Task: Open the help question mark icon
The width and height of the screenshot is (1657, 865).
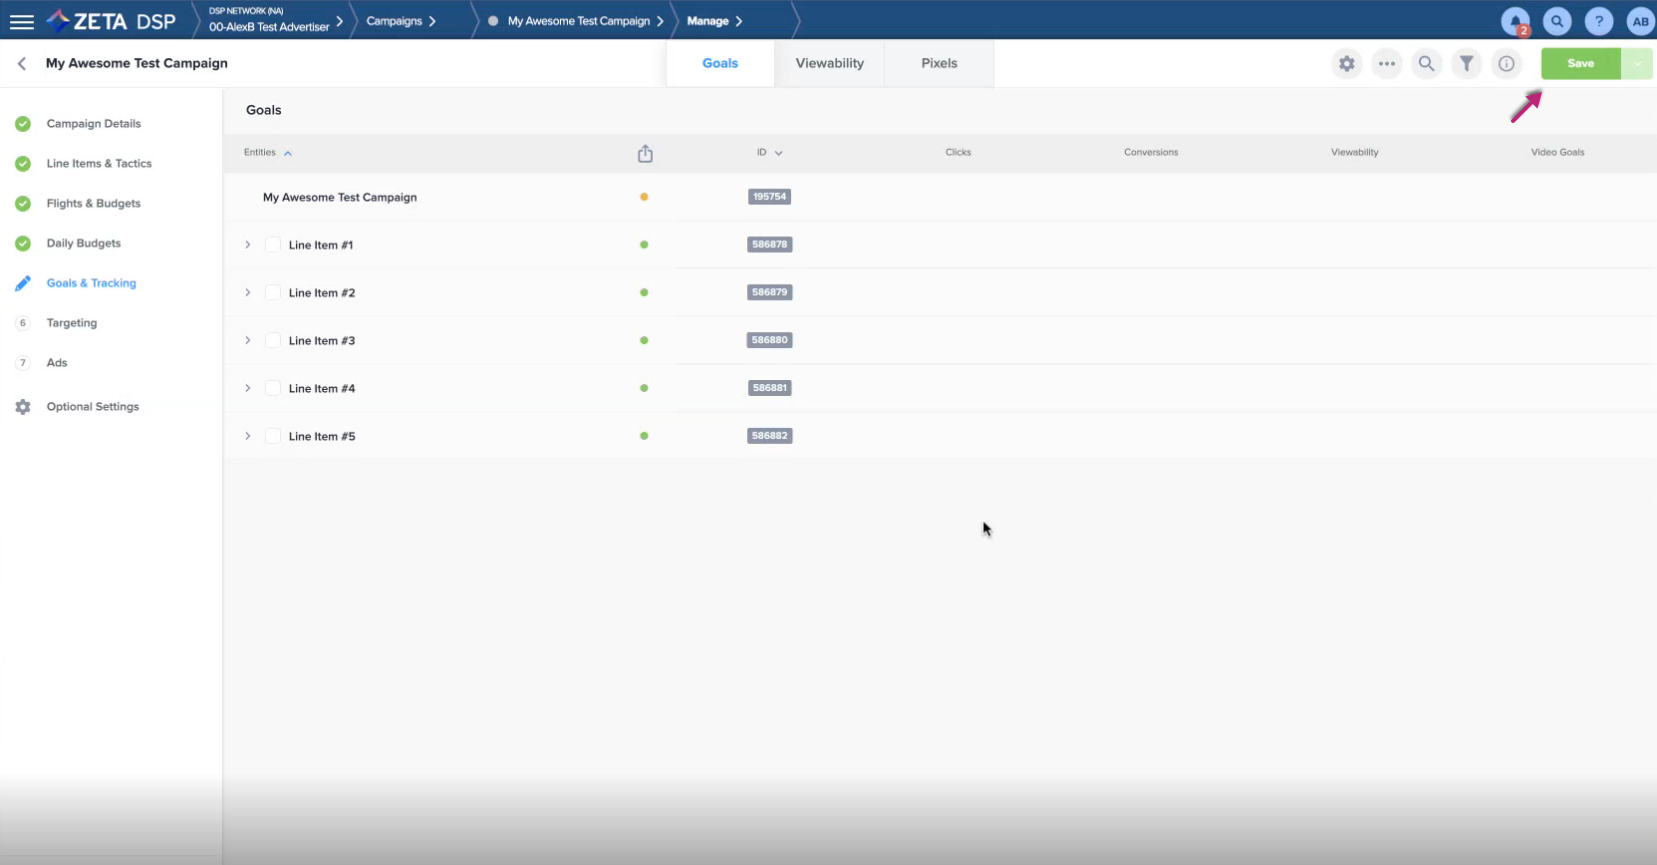Action: click(1599, 21)
